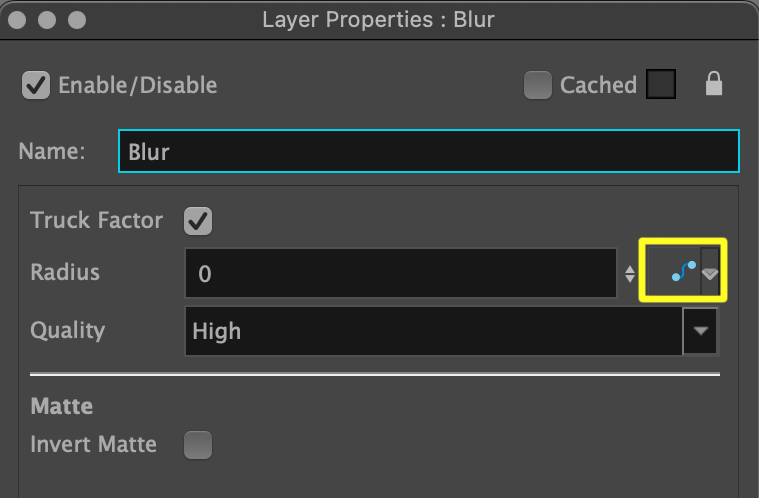Click the Radius value field
Screen dimensions: 759x498
[400, 273]
